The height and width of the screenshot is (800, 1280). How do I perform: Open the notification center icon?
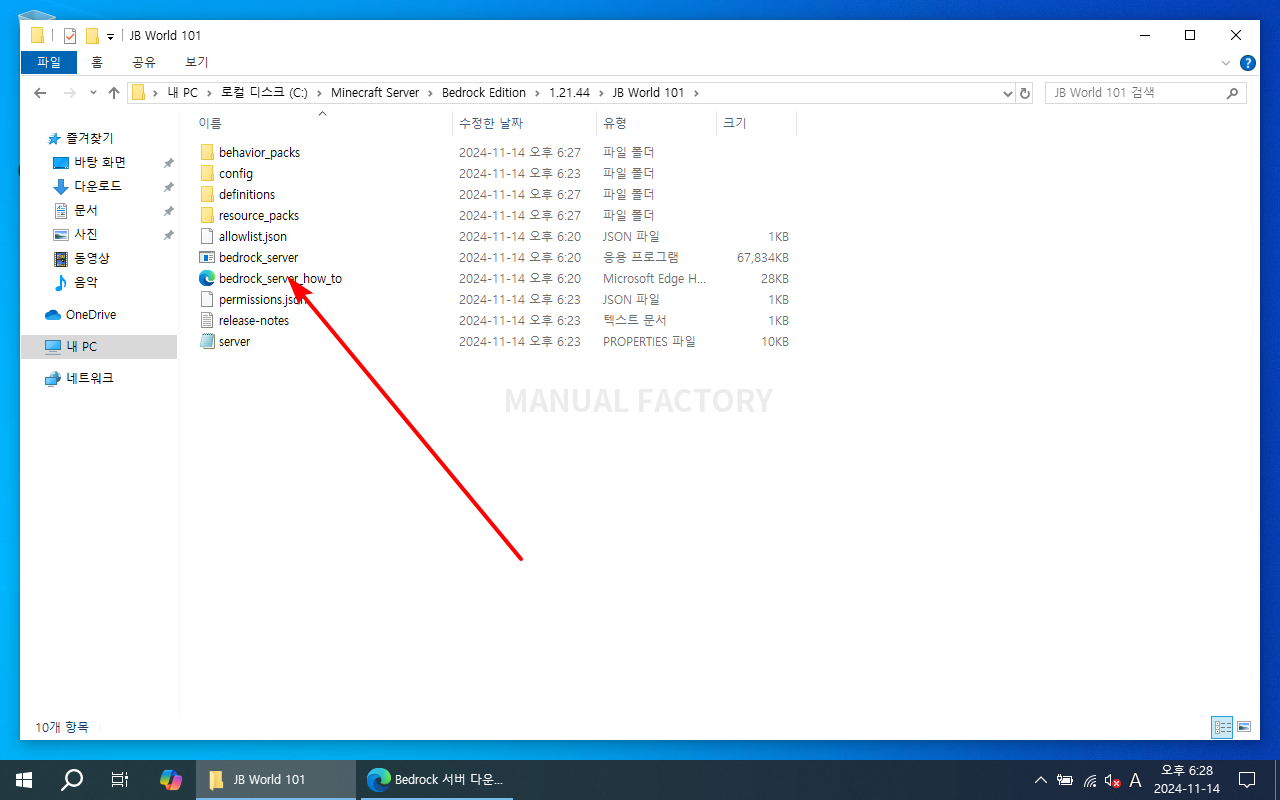pyautogui.click(x=1247, y=780)
